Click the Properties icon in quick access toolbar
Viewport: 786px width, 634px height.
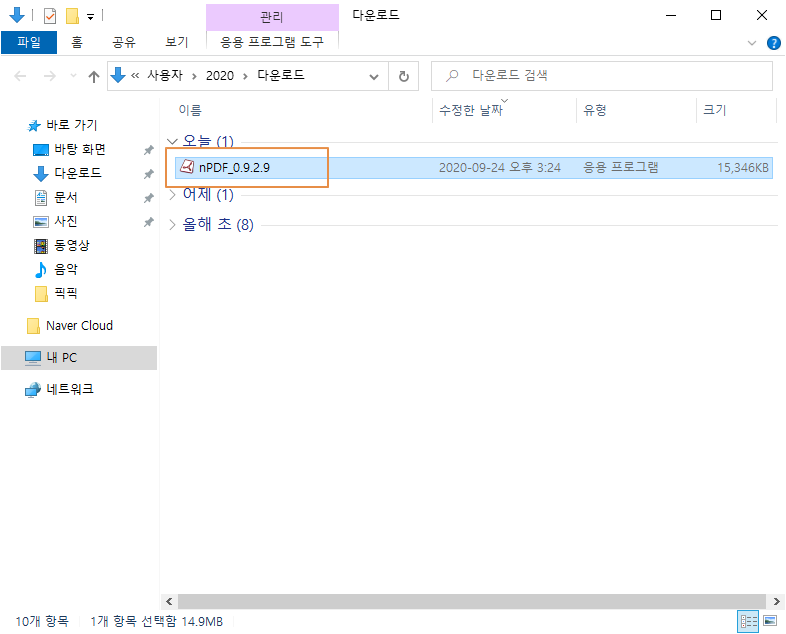pos(50,16)
